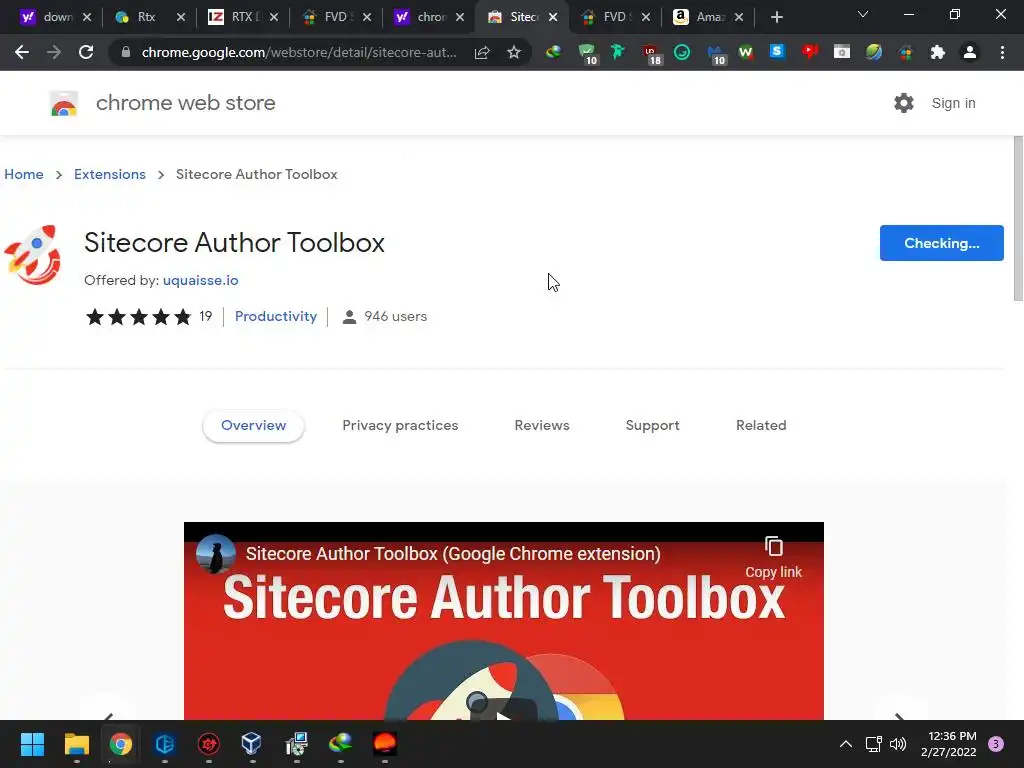The height and width of the screenshot is (768, 1024).
Task: Open the teal running-figure extension icon
Action: [x=617, y=52]
